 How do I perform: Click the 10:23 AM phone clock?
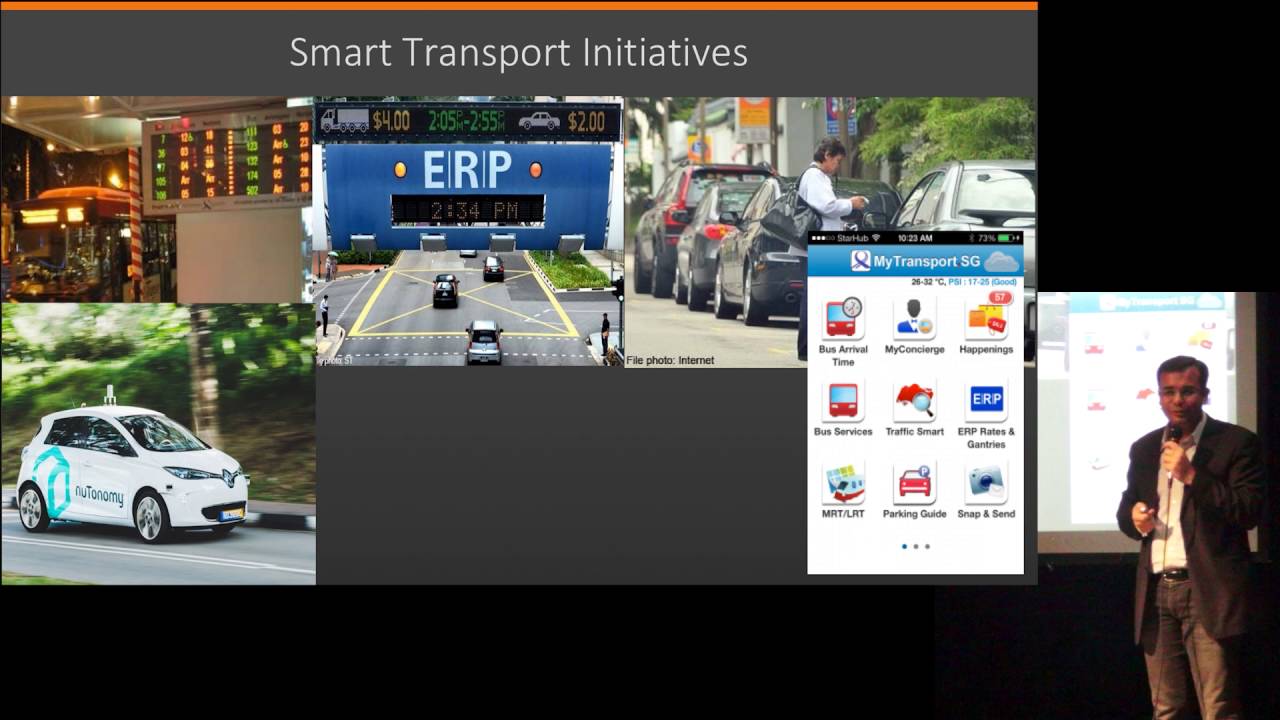point(915,238)
